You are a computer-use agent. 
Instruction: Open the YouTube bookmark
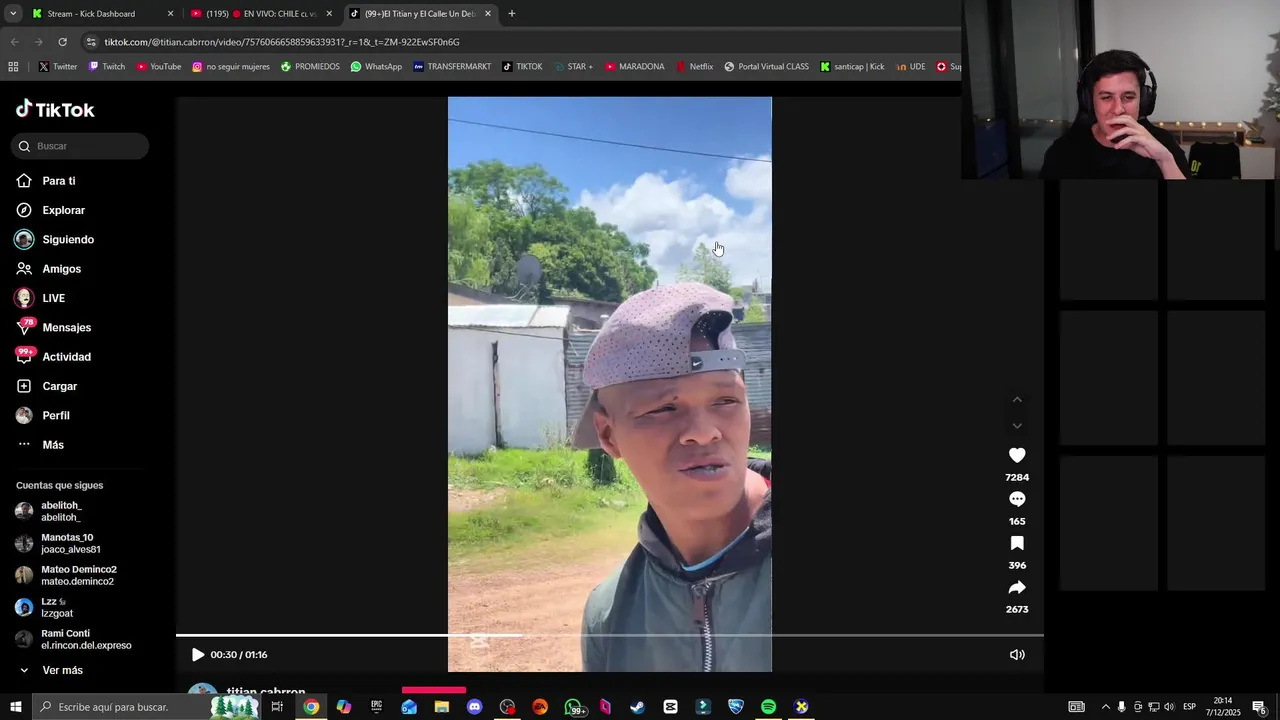coord(159,67)
